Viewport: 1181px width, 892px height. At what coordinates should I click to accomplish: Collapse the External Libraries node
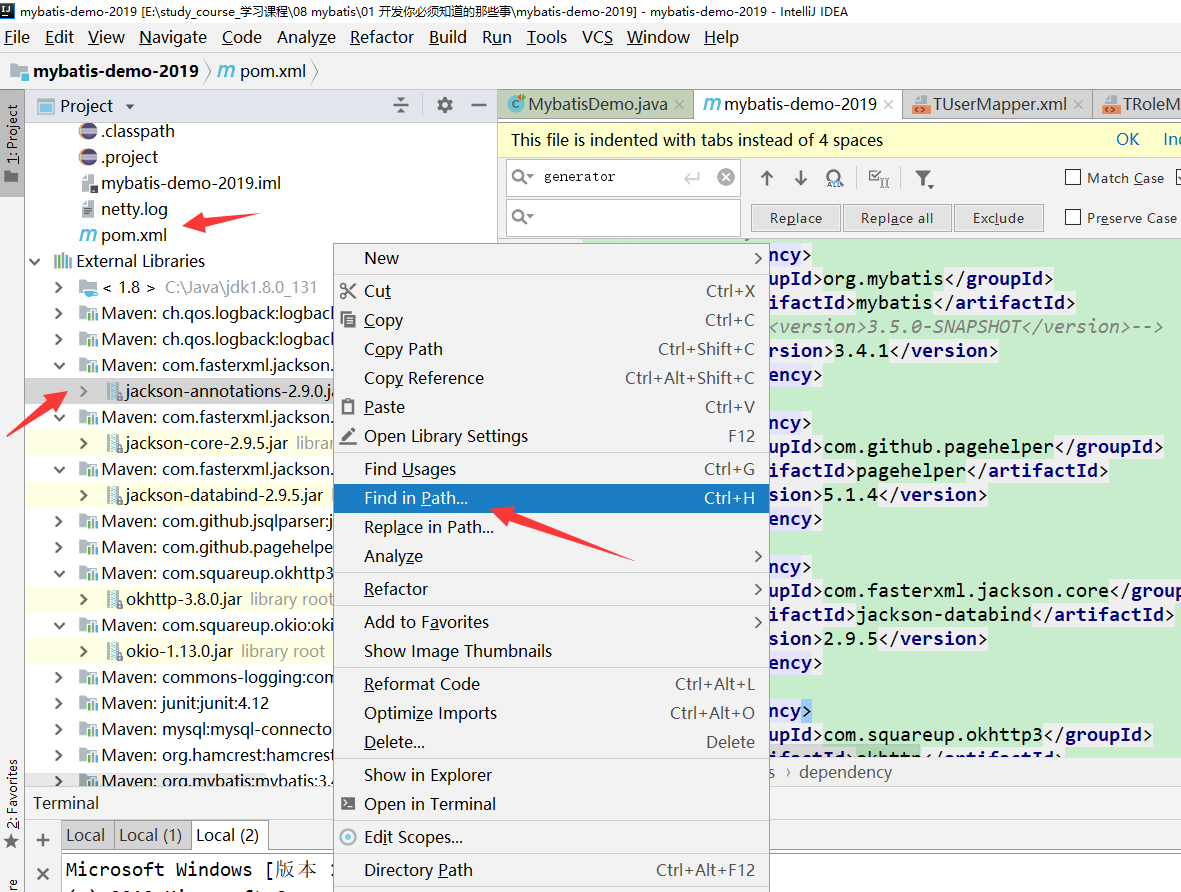(35, 261)
